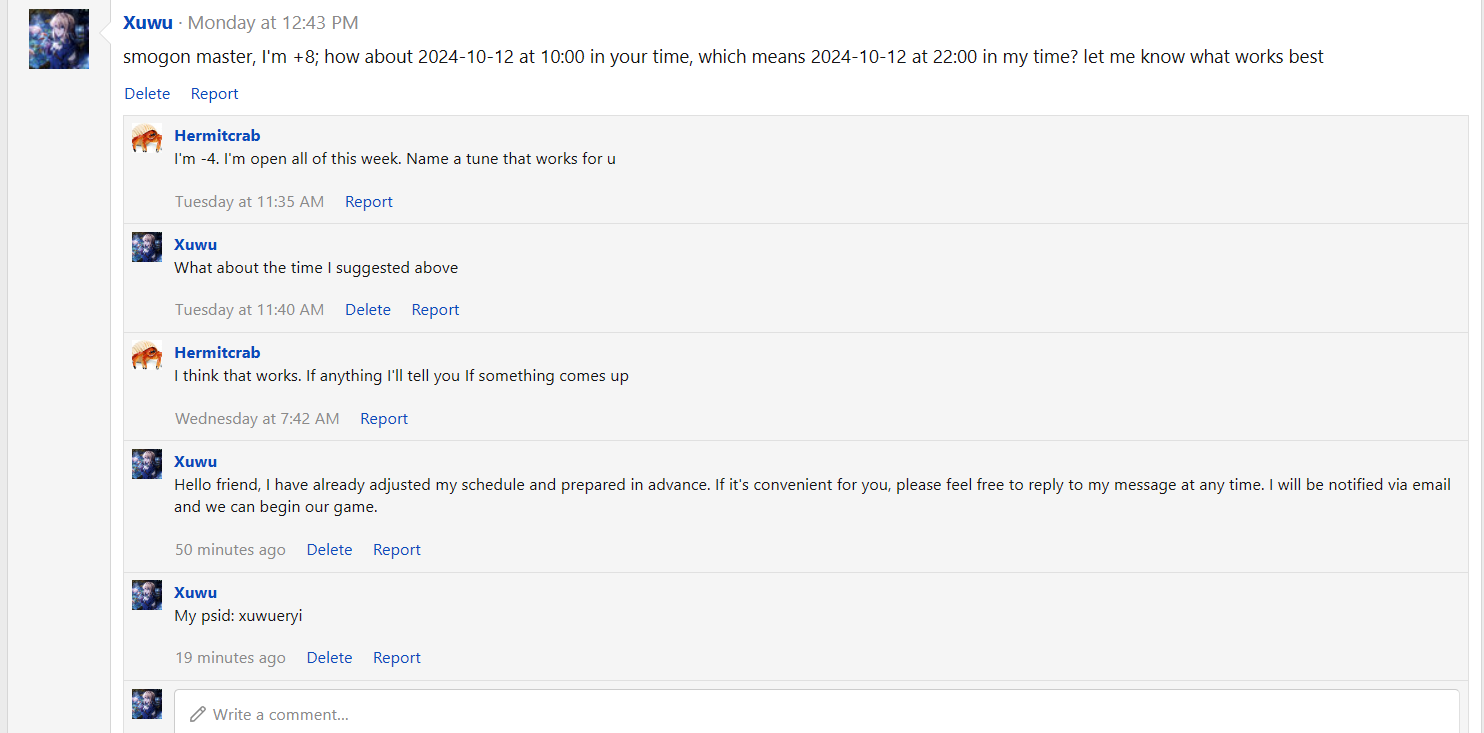The image size is (1484, 733).
Task: Click Xuwu avatar beside "Hello friend" comment
Action: point(147,464)
